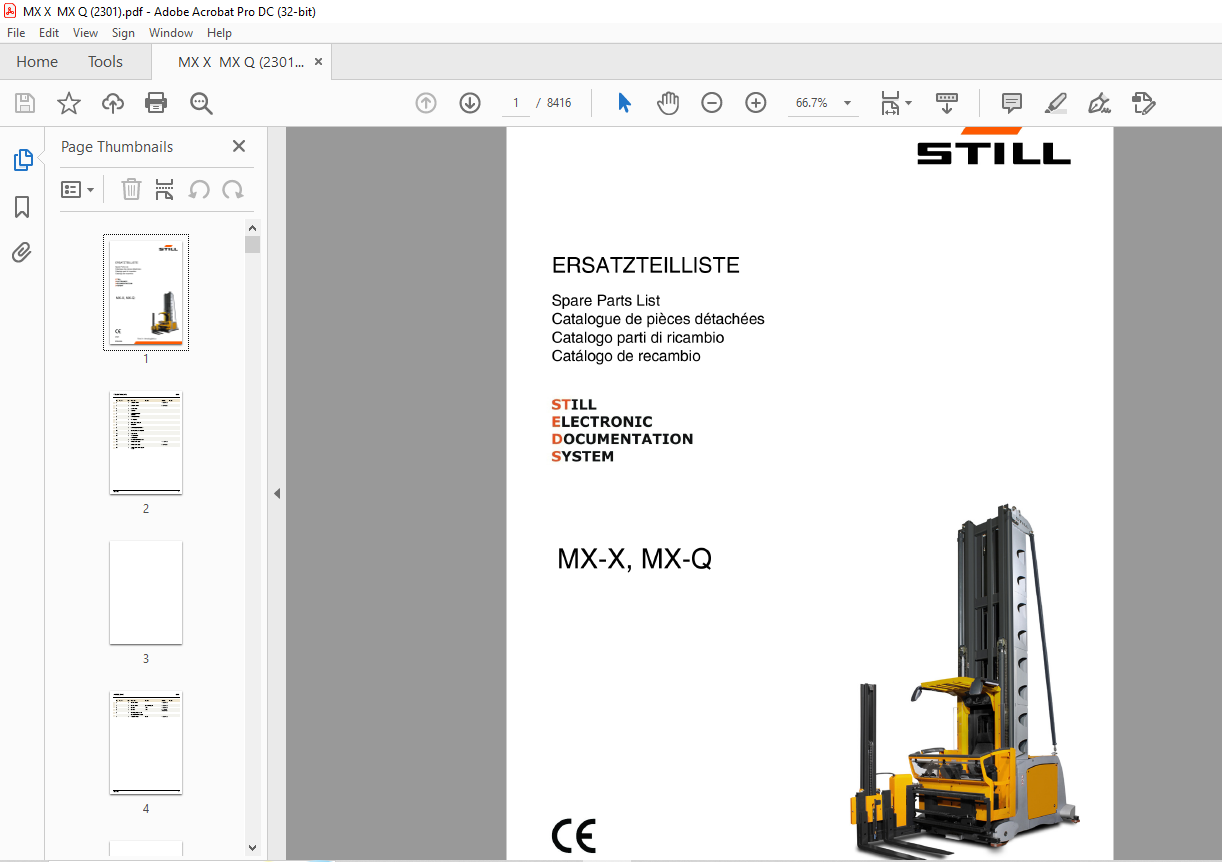Activate the Hand pan tool
The image size is (1222, 862).
pos(668,103)
